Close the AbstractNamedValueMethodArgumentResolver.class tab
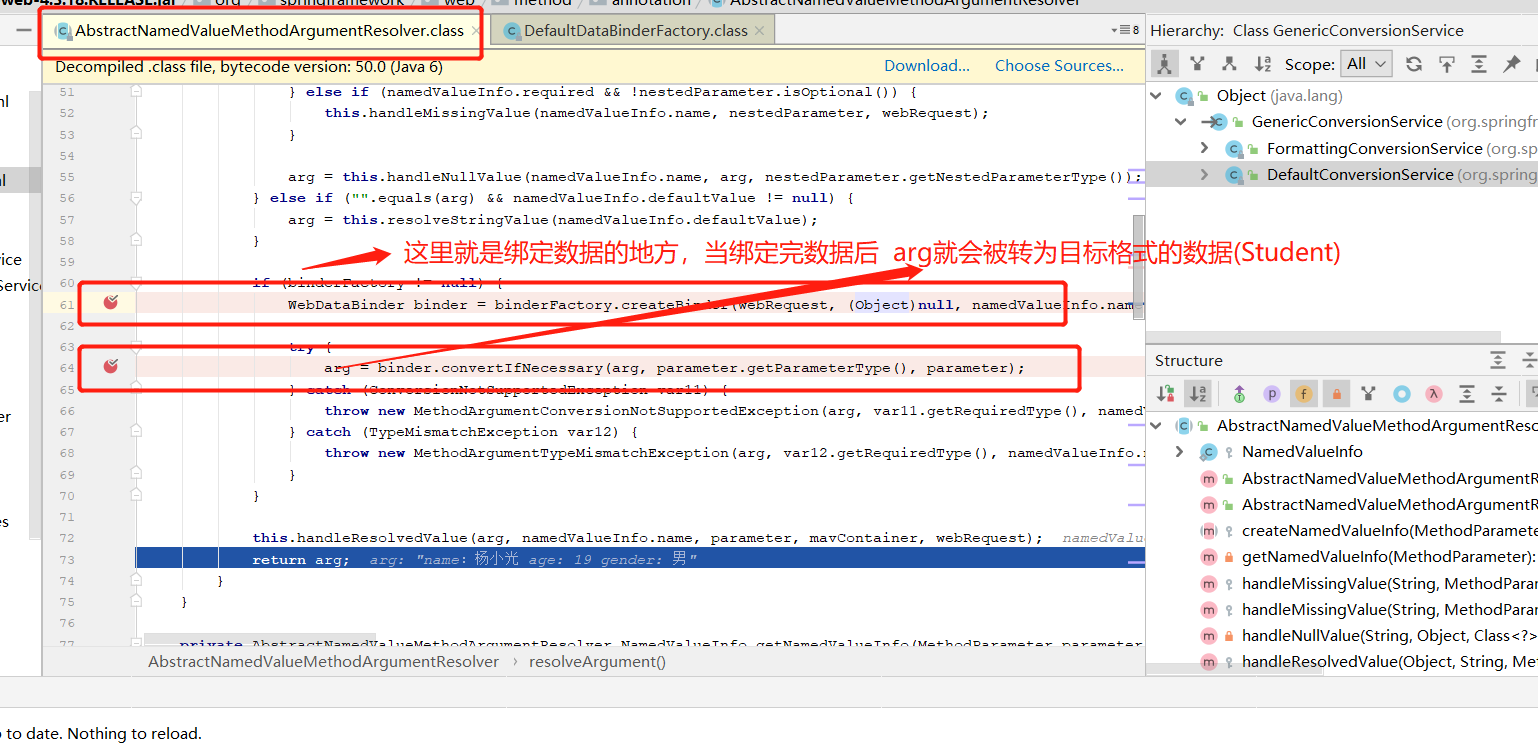Viewport: 1538px width, 745px height. tap(476, 31)
